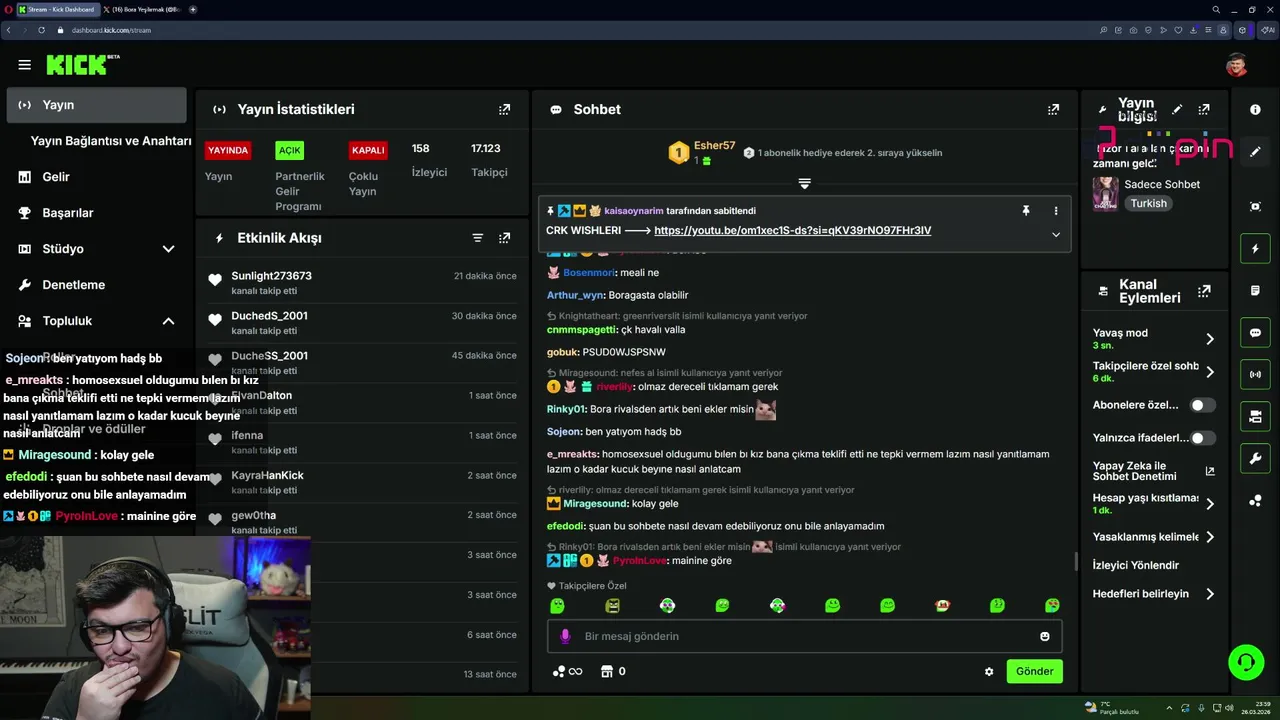
Task: Toggle Abonelere özel chat switch
Action: (1202, 405)
